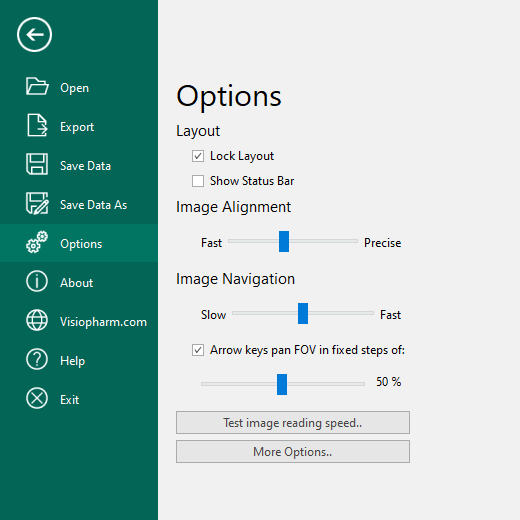Open the About menu entry
520x520 pixels.
[x=79, y=282]
